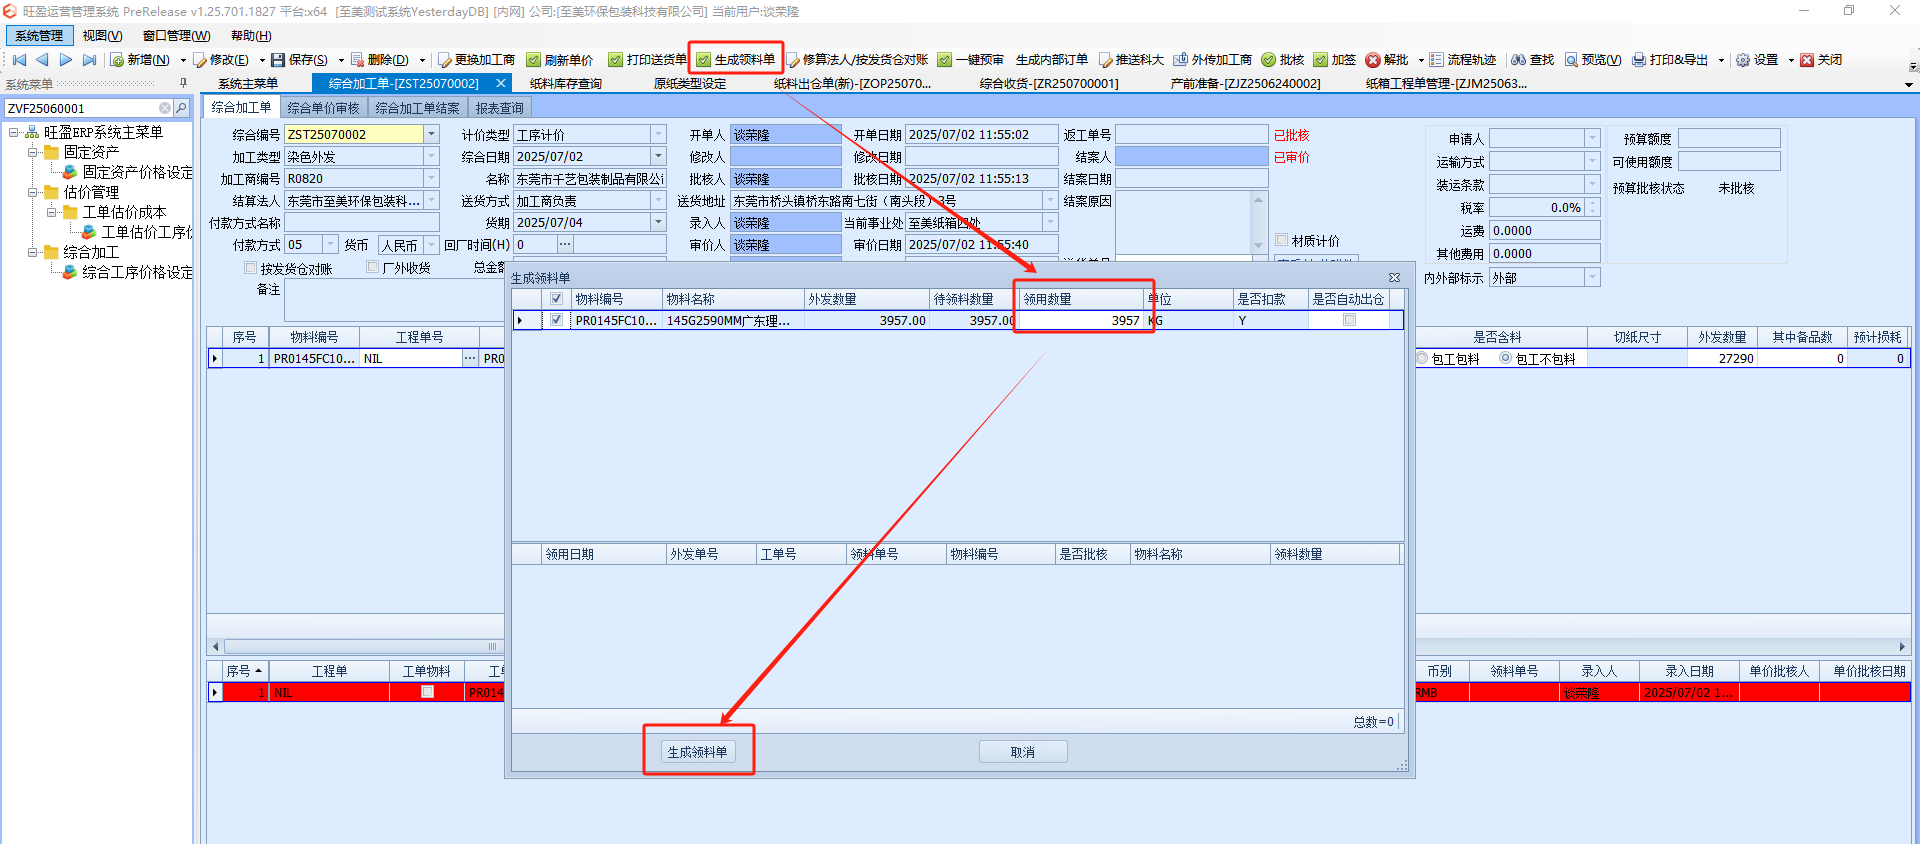The width and height of the screenshot is (1920, 844).
Task: Toggle the 工单物料 checkbox in red row
Action: pos(428,692)
